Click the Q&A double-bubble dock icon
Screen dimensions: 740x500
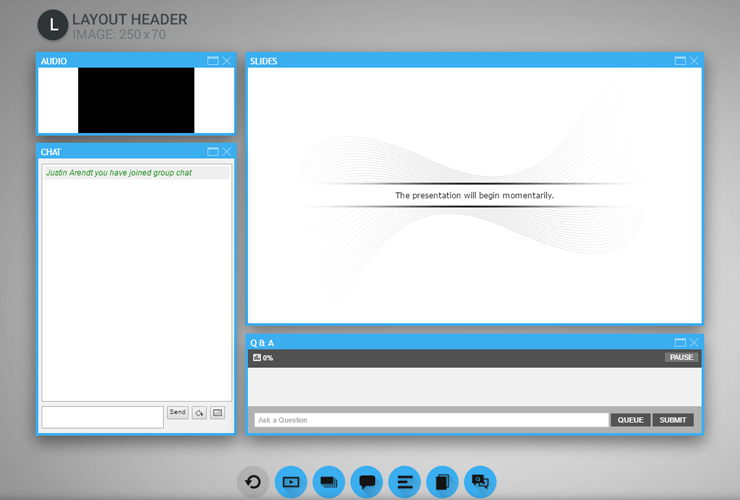coord(480,482)
